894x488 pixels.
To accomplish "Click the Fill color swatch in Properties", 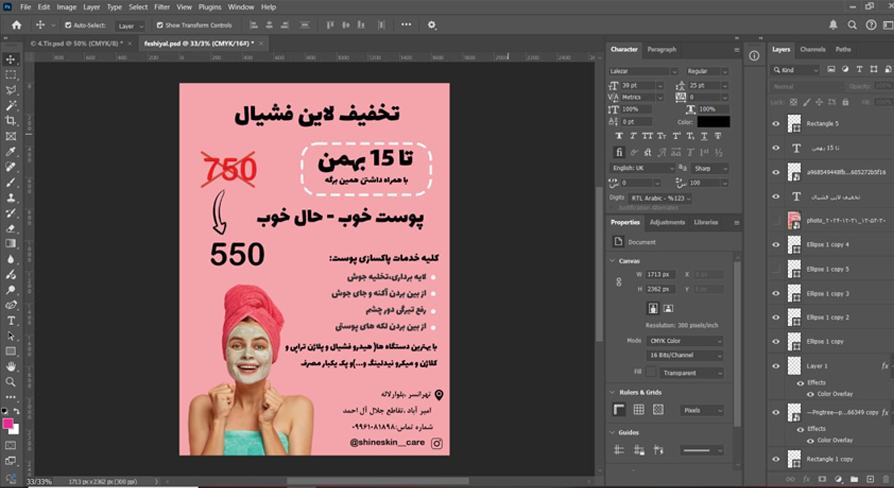I will 651,372.
